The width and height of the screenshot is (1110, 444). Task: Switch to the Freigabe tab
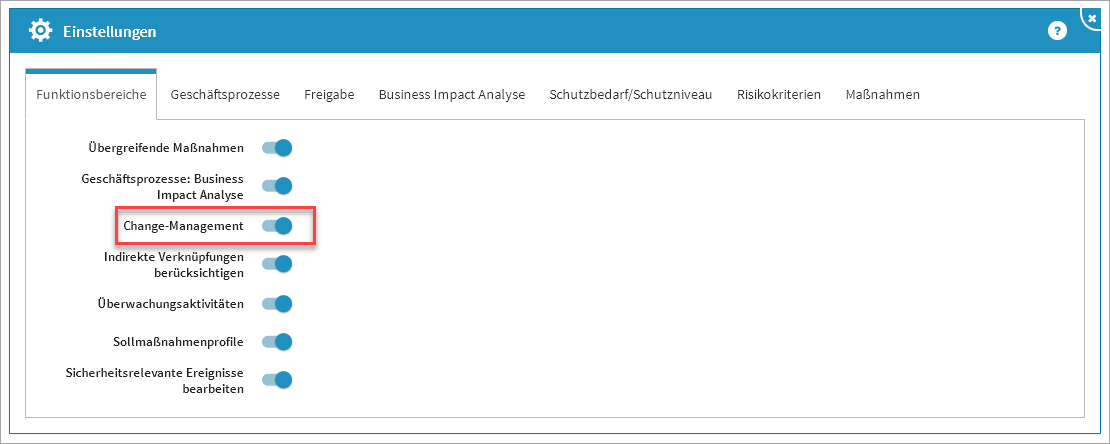pos(329,95)
